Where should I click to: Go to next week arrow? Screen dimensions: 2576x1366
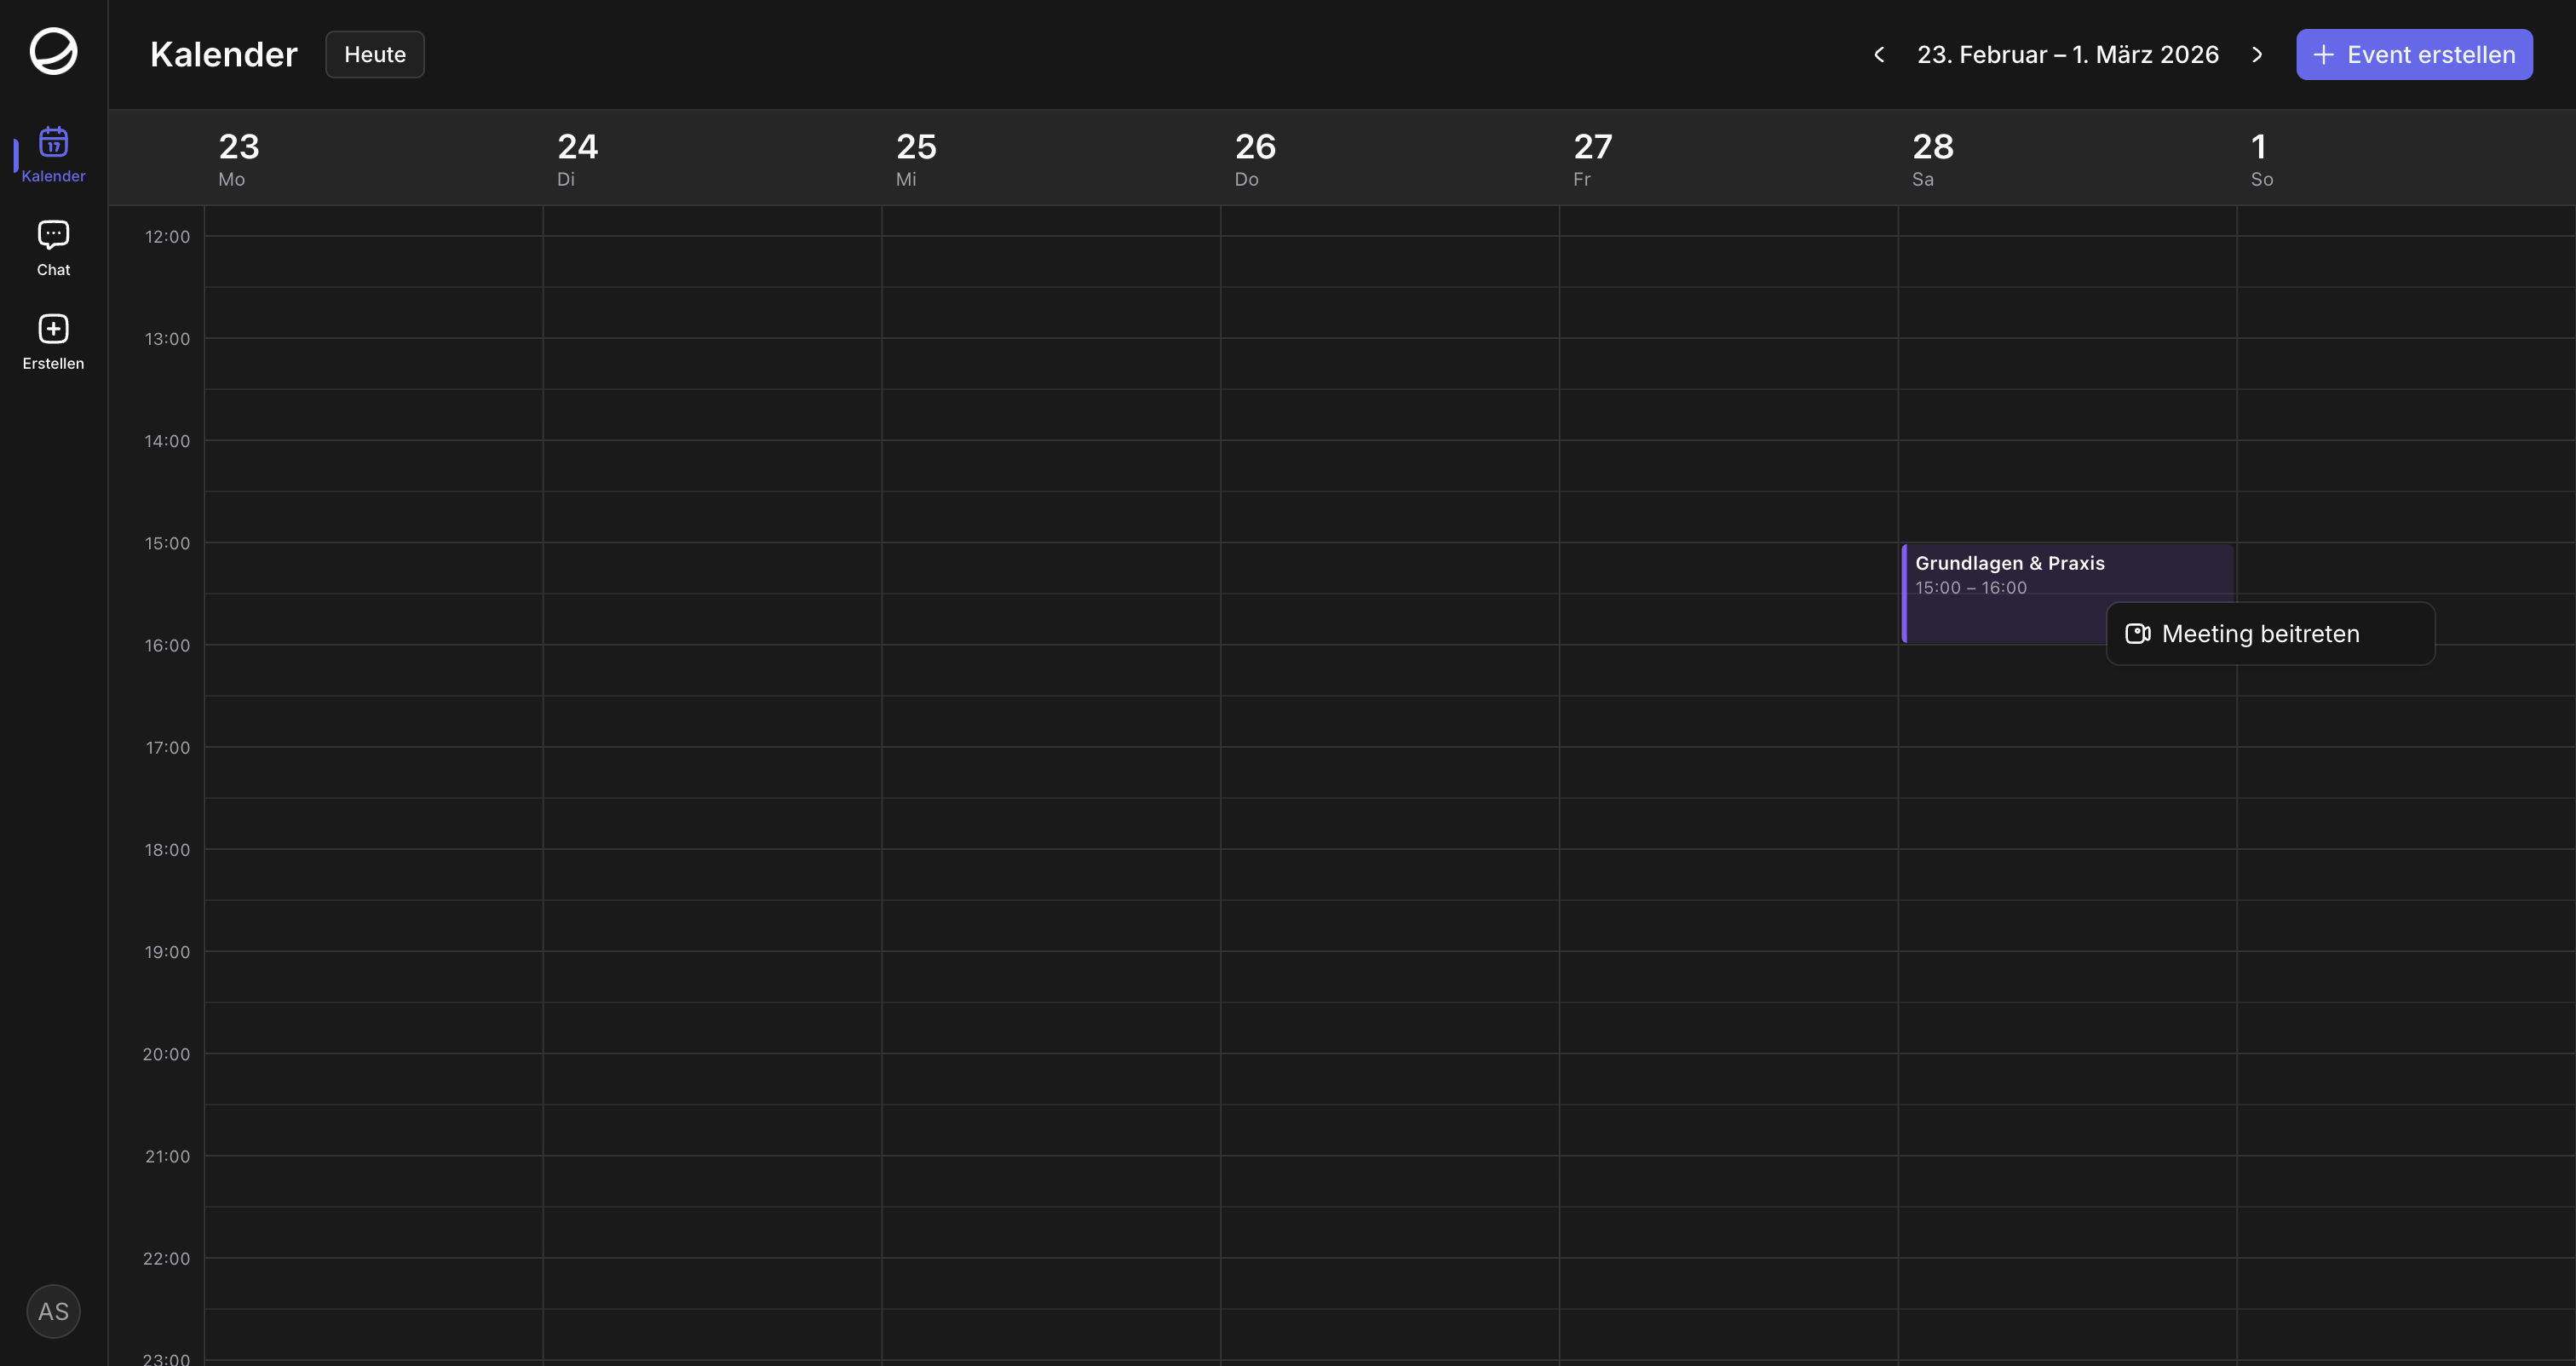(x=2257, y=55)
